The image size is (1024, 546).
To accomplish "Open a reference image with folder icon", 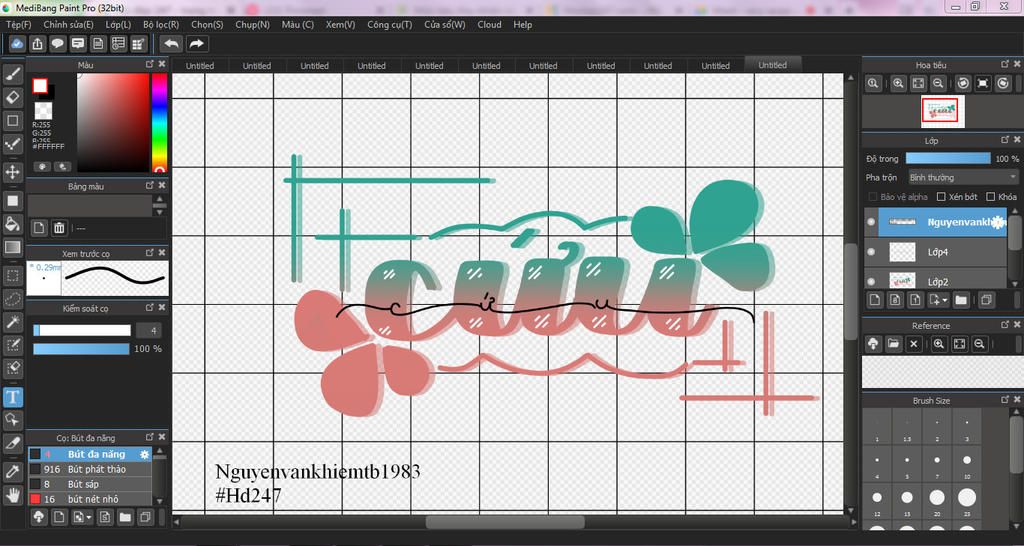I will point(893,344).
